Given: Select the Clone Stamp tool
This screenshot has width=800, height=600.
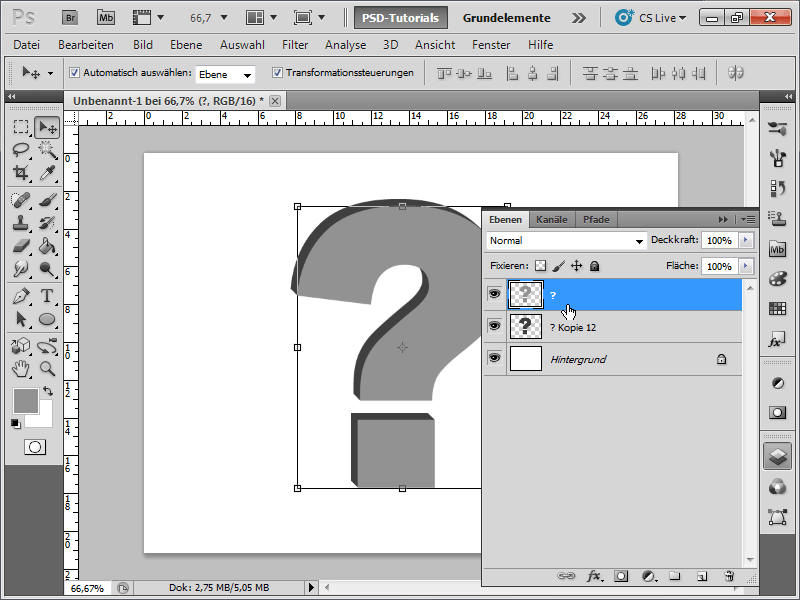Looking at the screenshot, I should pos(21,223).
